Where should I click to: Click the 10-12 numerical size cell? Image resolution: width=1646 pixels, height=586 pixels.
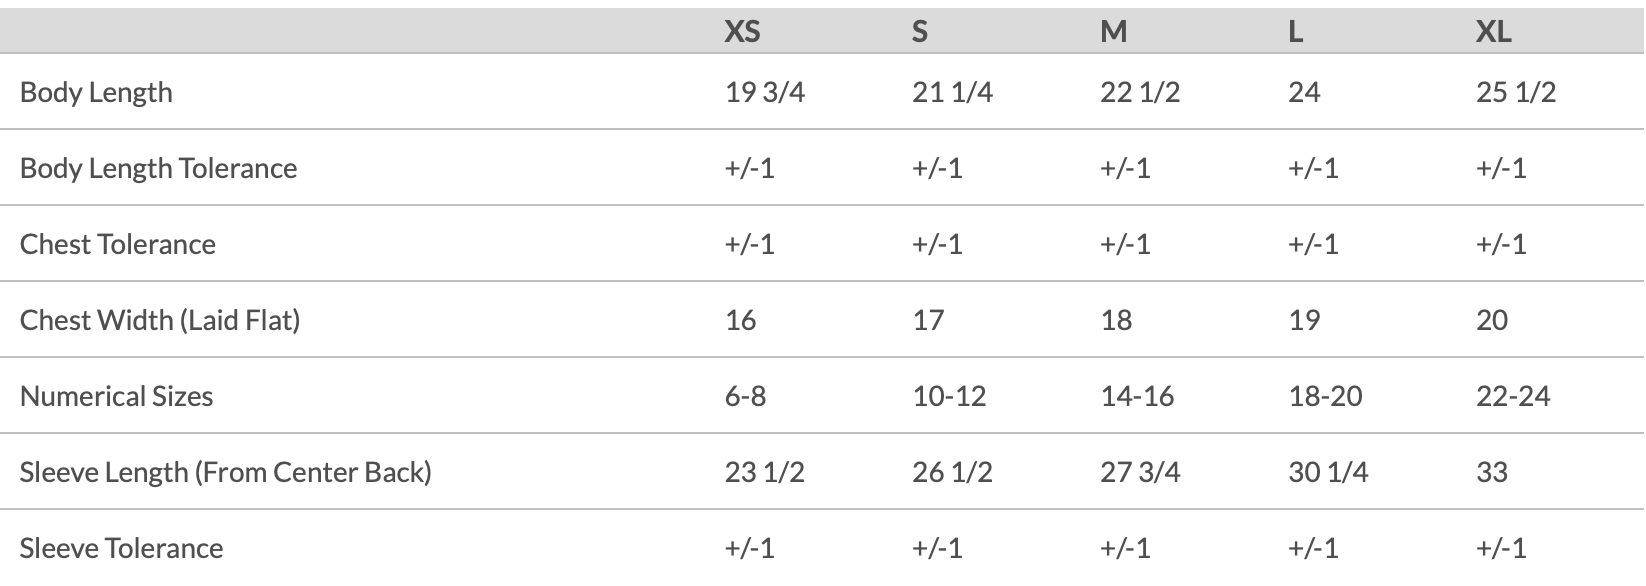tap(949, 396)
